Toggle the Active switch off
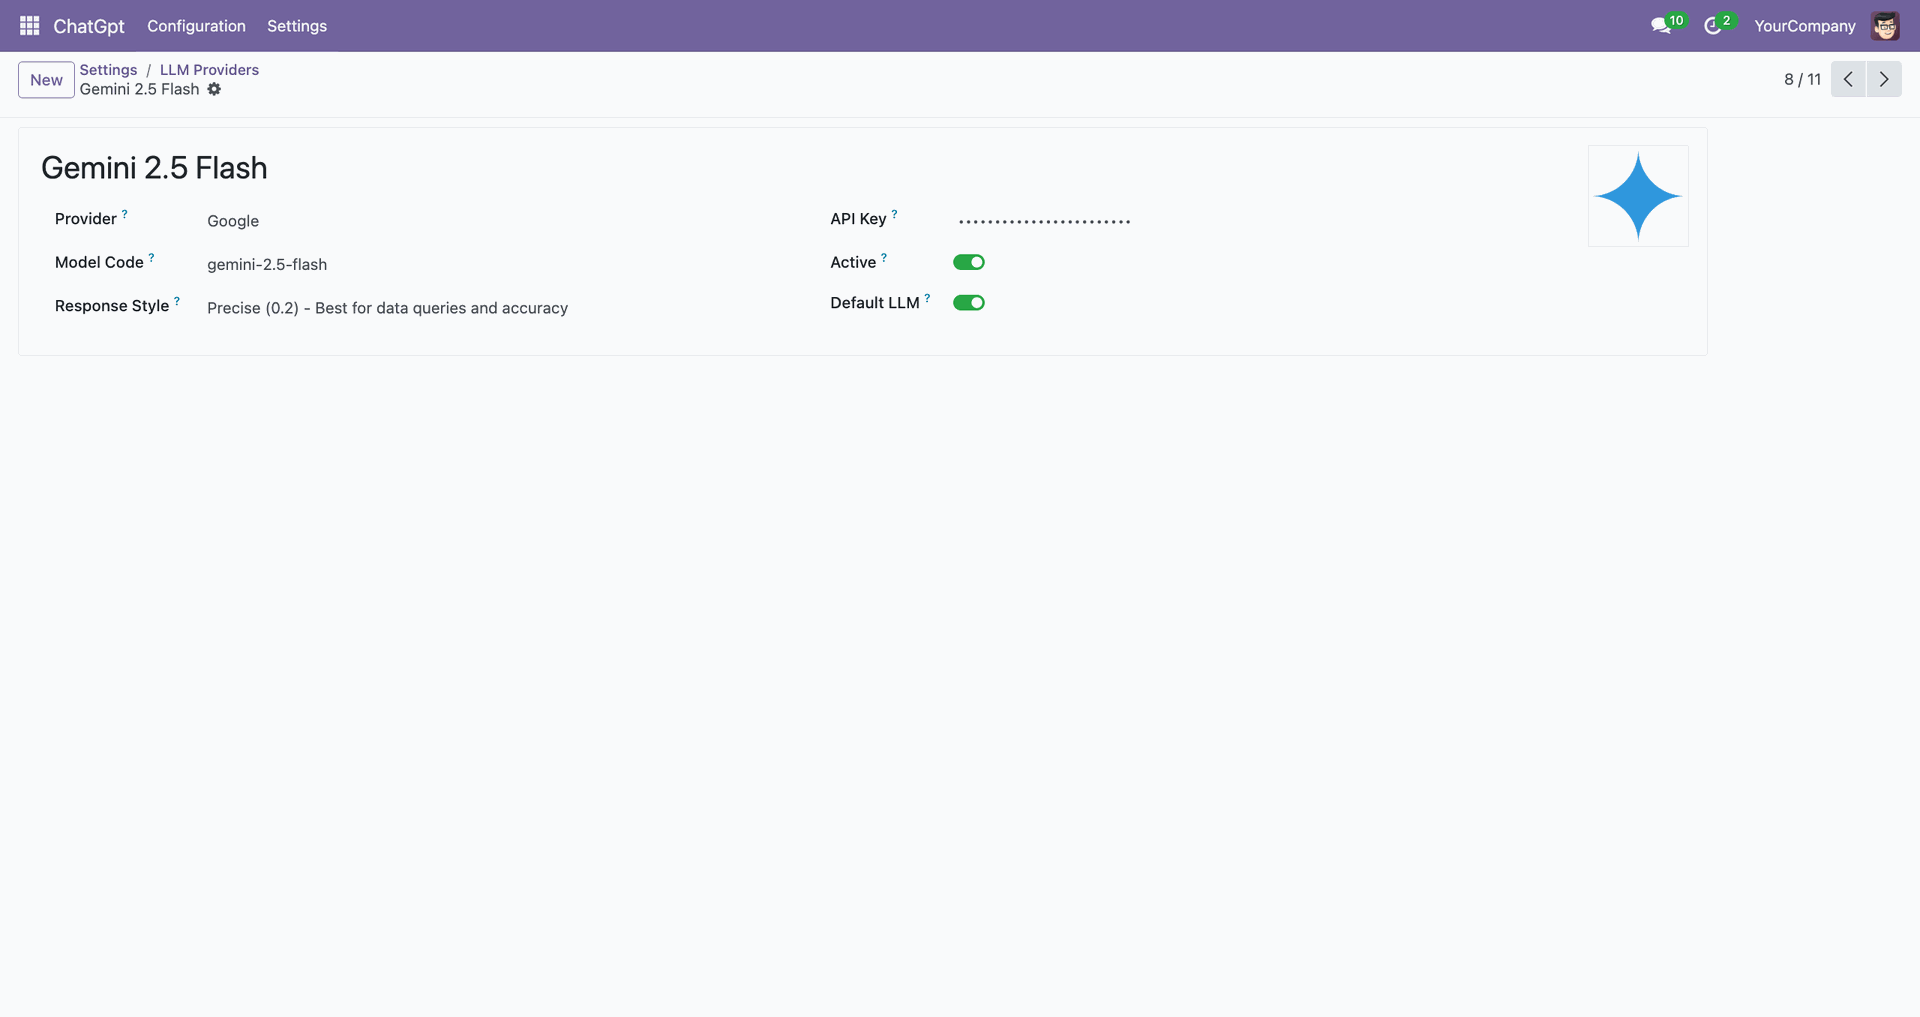This screenshot has width=1920, height=1017. pyautogui.click(x=969, y=262)
